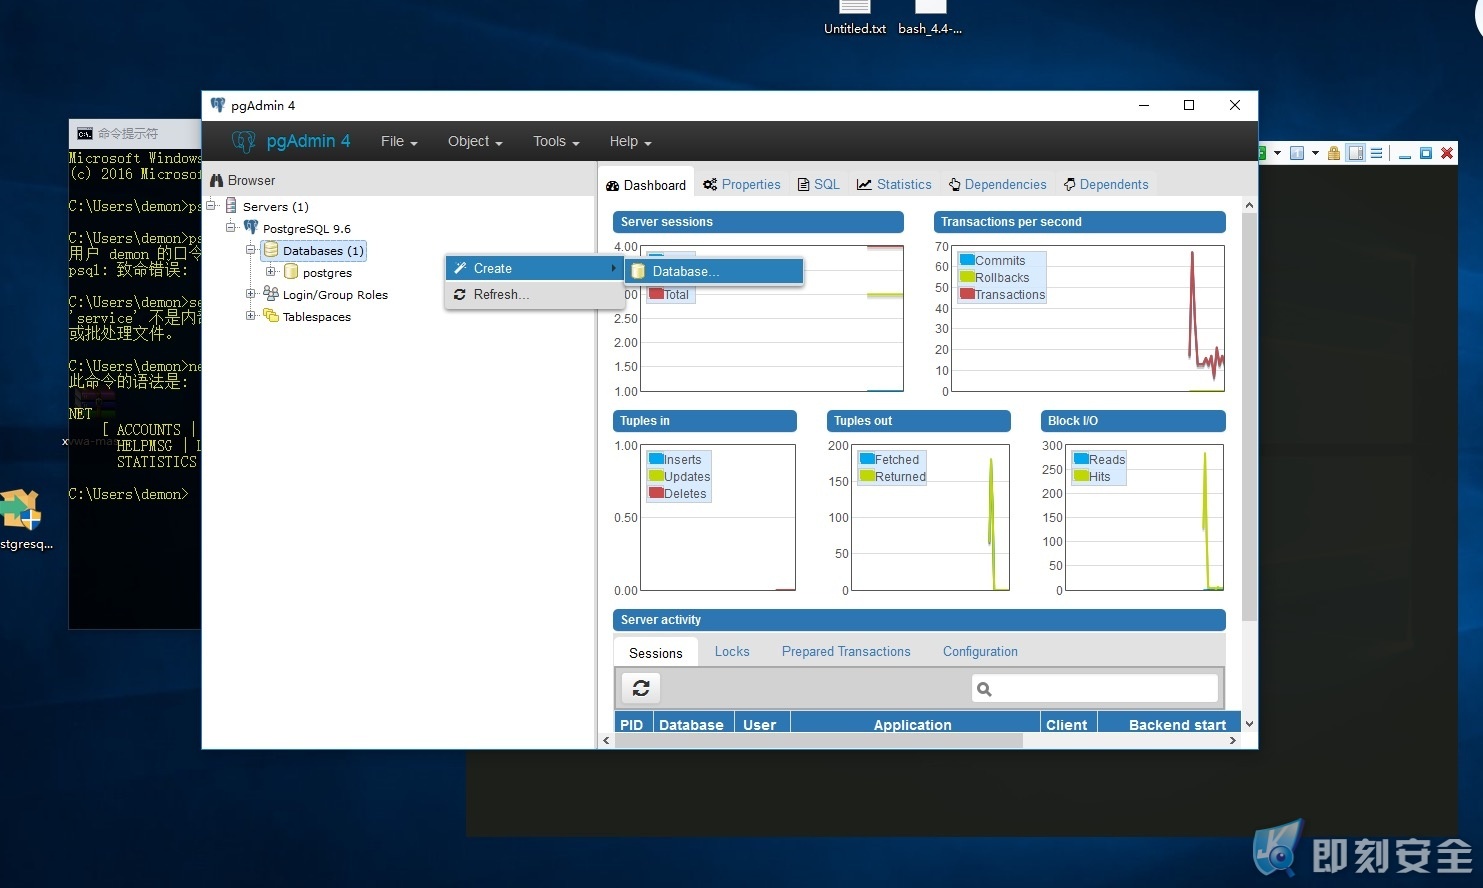Click the horizontal scrollbar right arrow
The width and height of the screenshot is (1483, 888).
[x=1233, y=741]
